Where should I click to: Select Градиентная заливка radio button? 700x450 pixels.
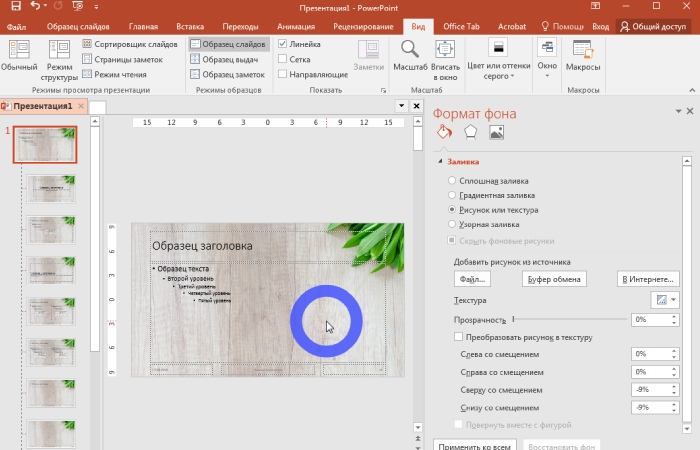(x=452, y=195)
